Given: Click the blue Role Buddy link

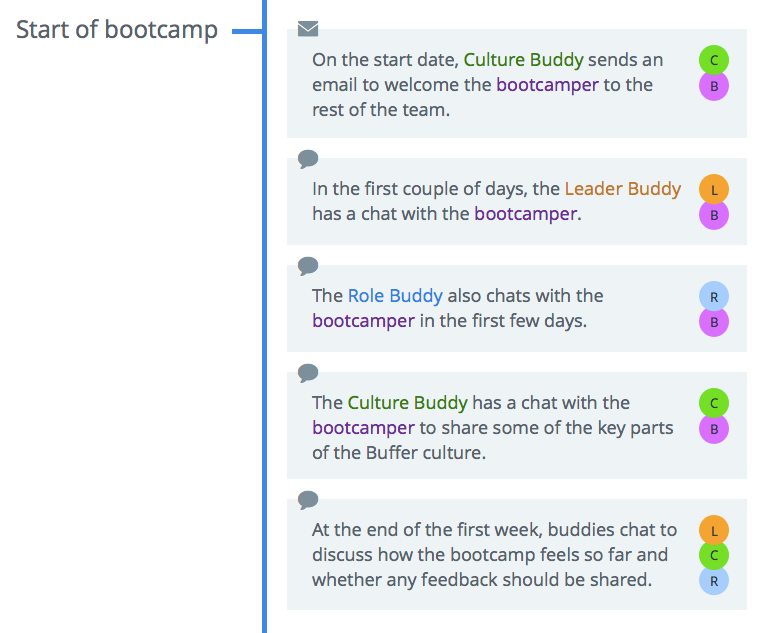Looking at the screenshot, I should point(395,296).
